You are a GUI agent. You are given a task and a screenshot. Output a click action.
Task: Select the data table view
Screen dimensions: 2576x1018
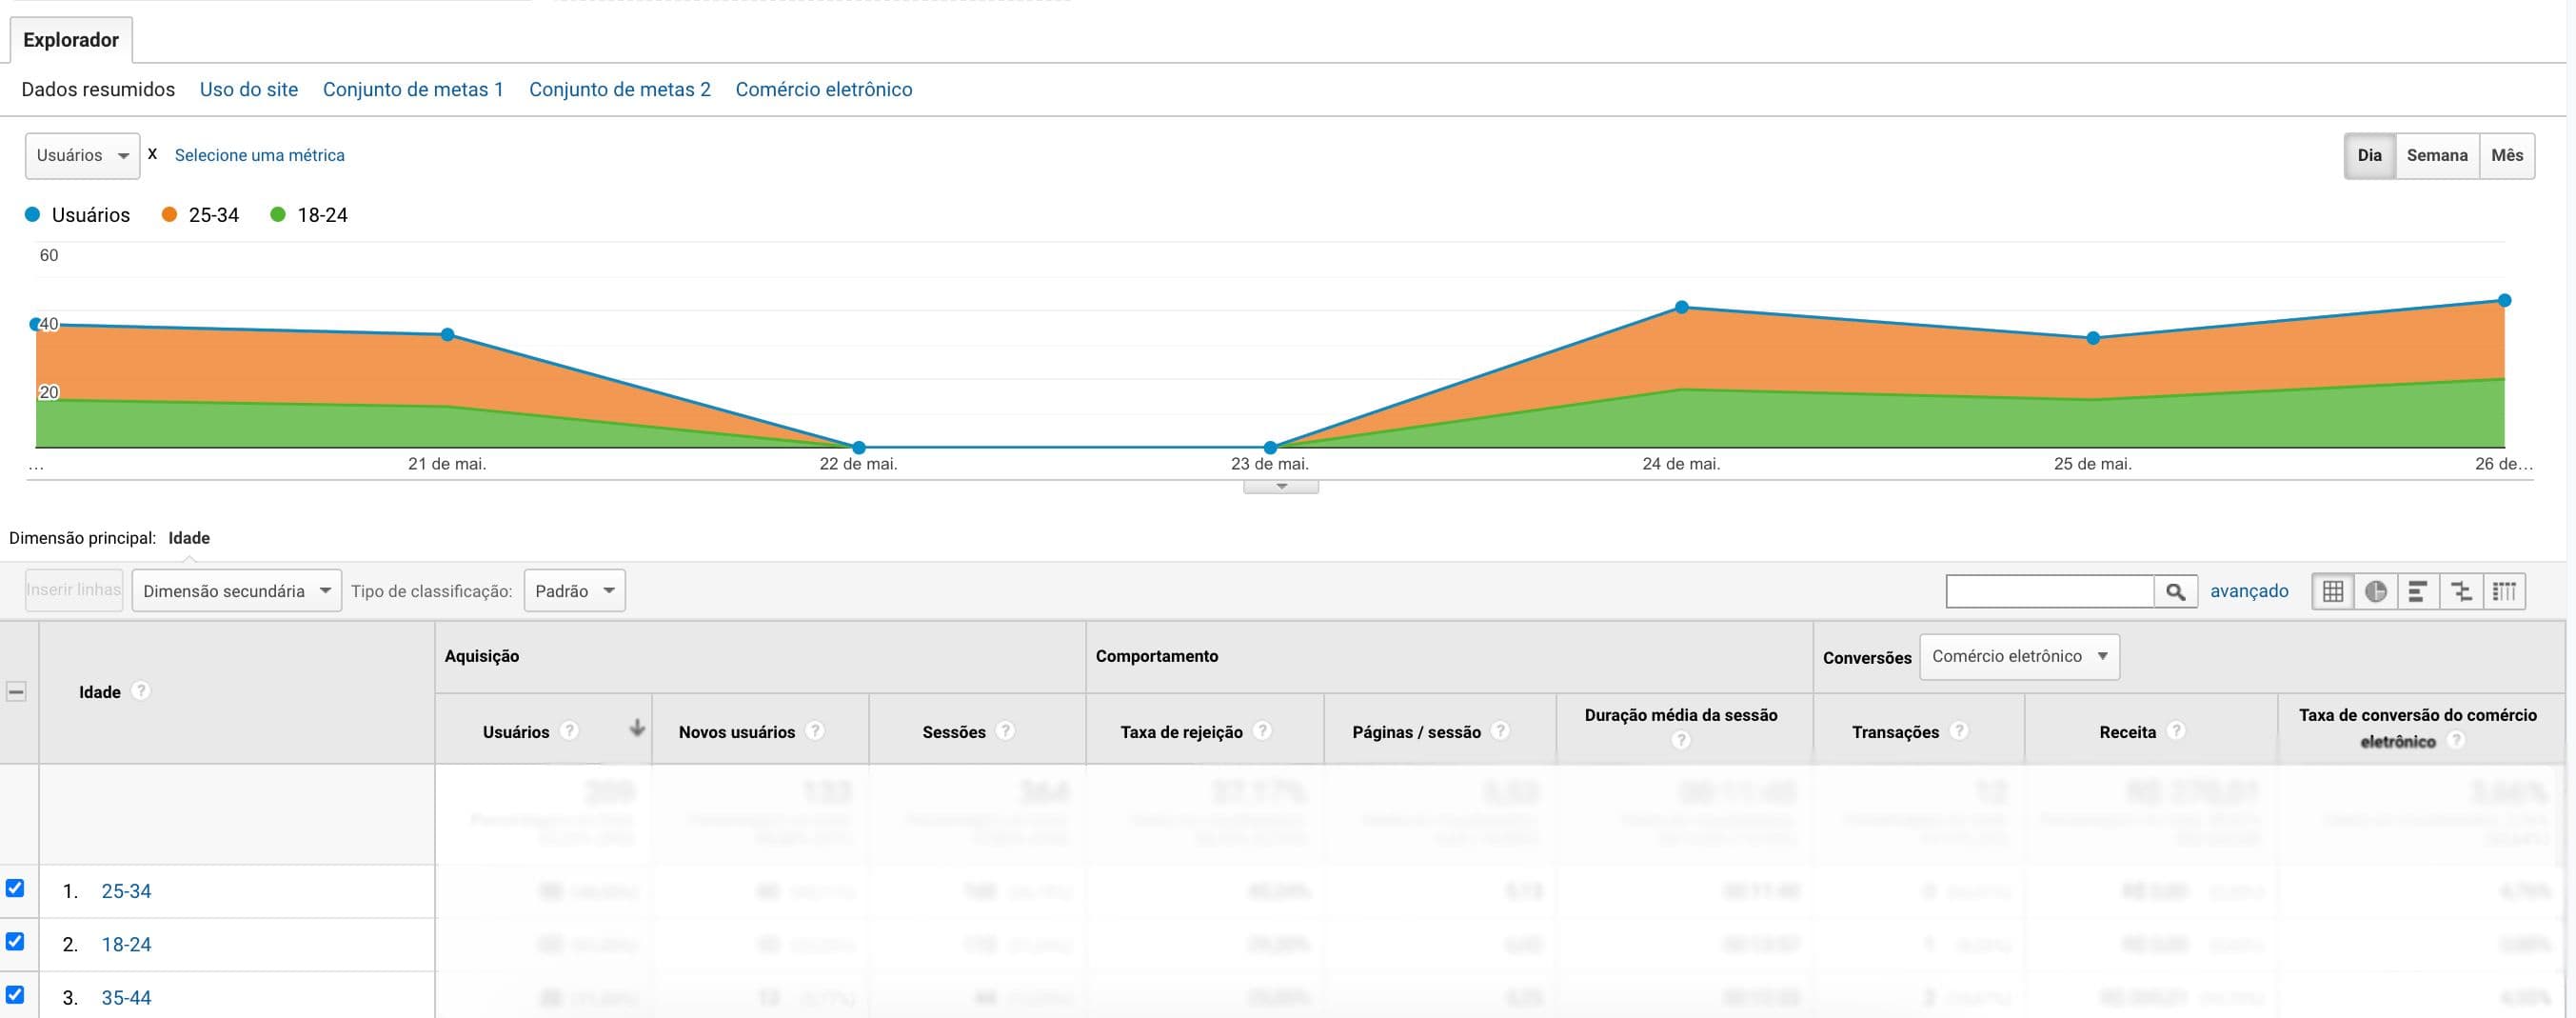2332,591
